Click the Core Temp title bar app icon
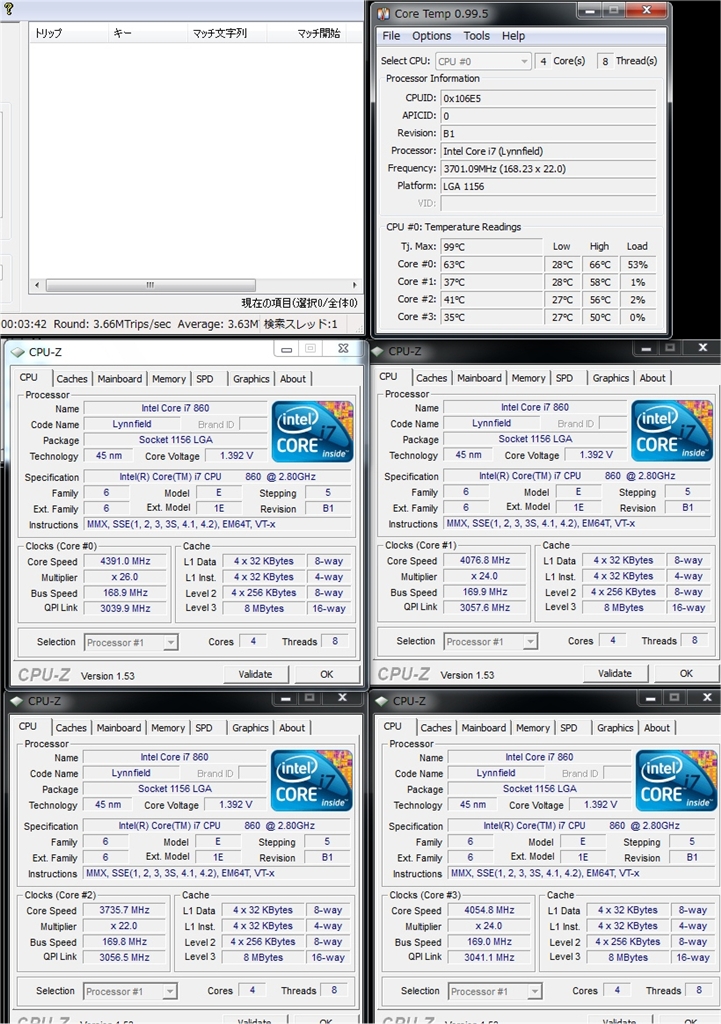This screenshot has height=1024, width=721. click(x=383, y=13)
